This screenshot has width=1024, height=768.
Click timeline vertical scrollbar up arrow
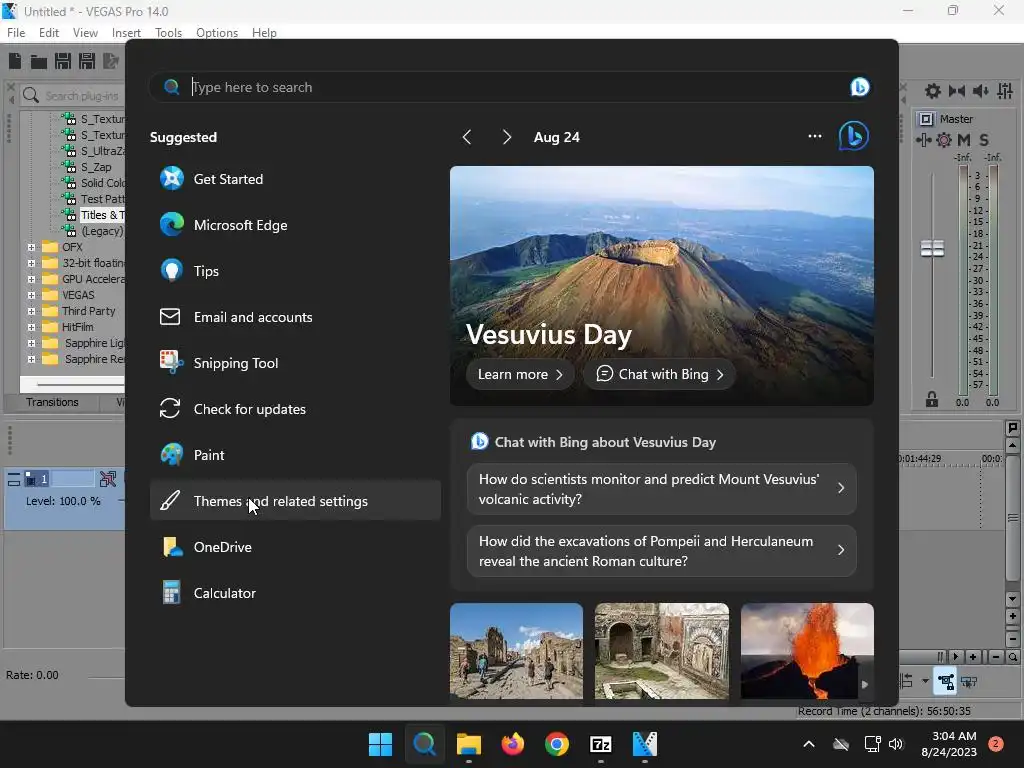click(1012, 445)
